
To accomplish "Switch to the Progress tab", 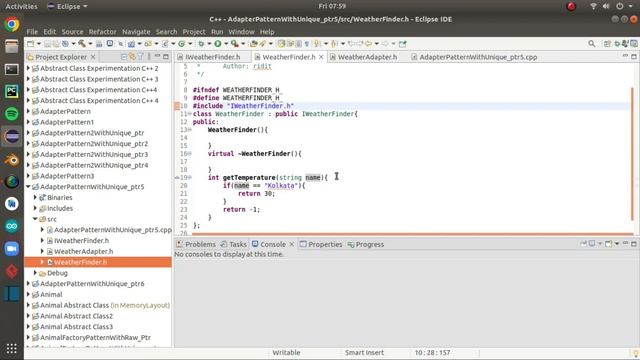I will point(366,244).
